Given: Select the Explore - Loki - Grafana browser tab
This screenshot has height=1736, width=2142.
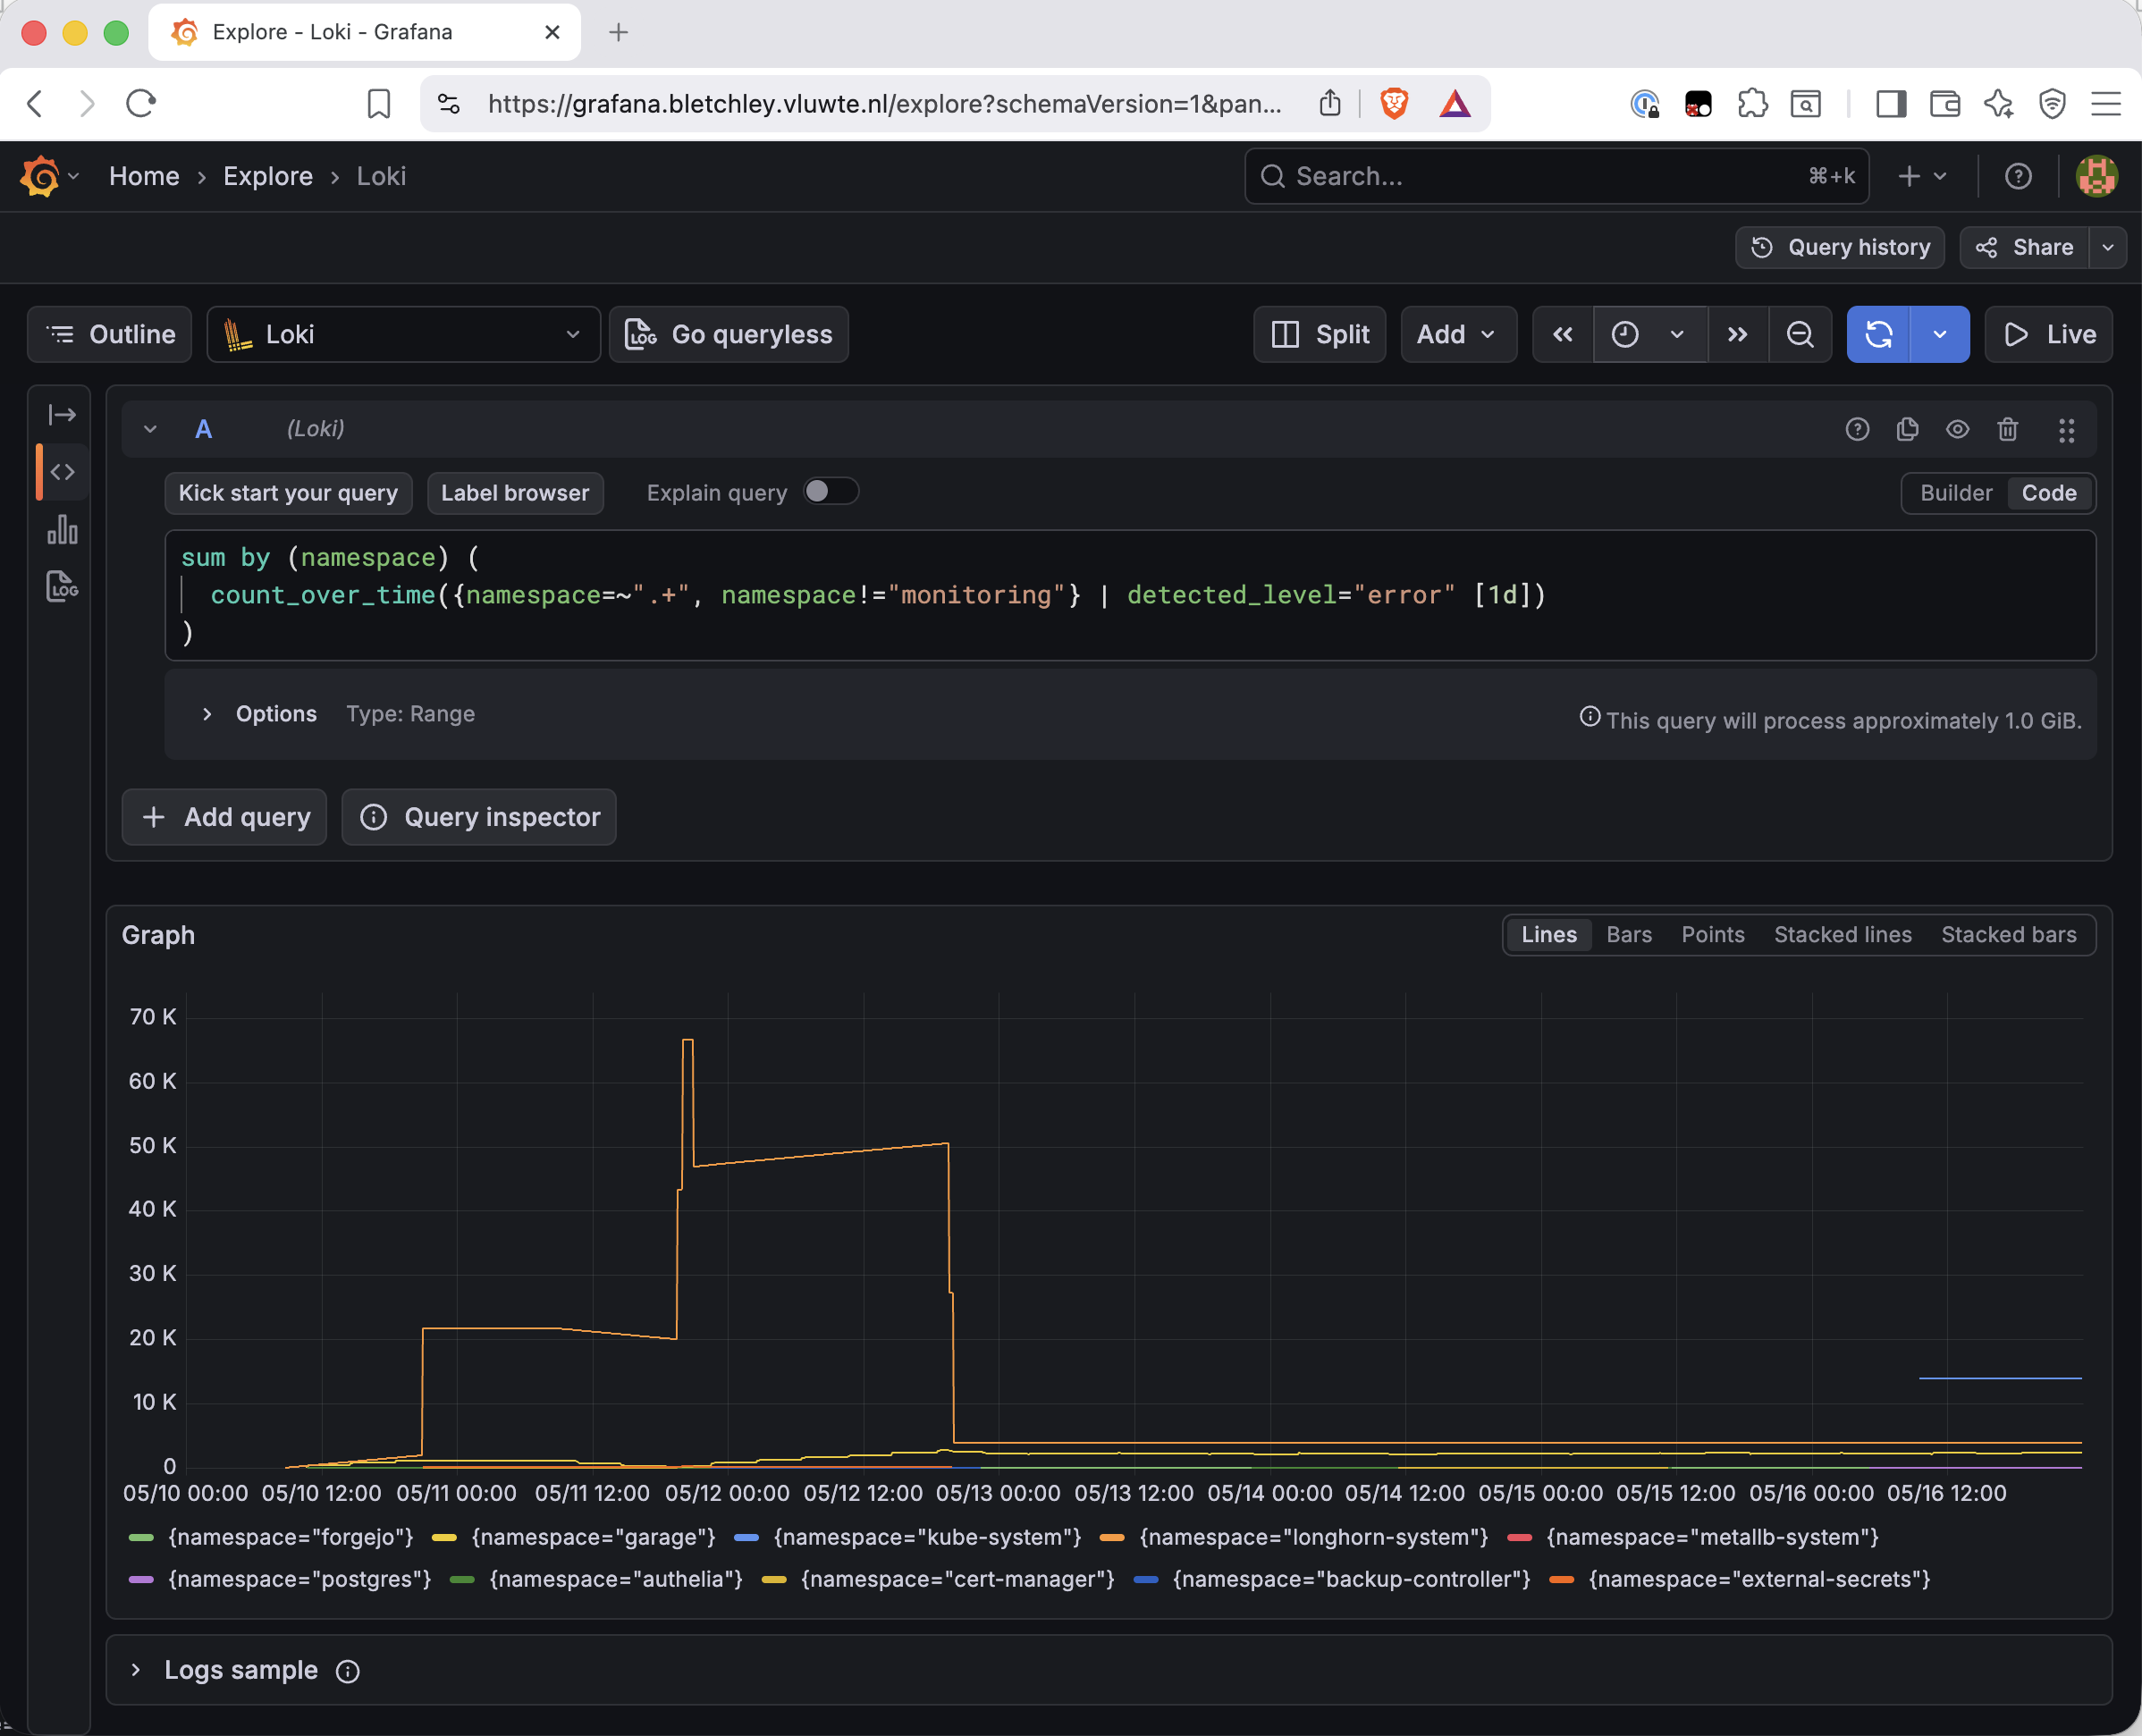Looking at the screenshot, I should click(364, 32).
